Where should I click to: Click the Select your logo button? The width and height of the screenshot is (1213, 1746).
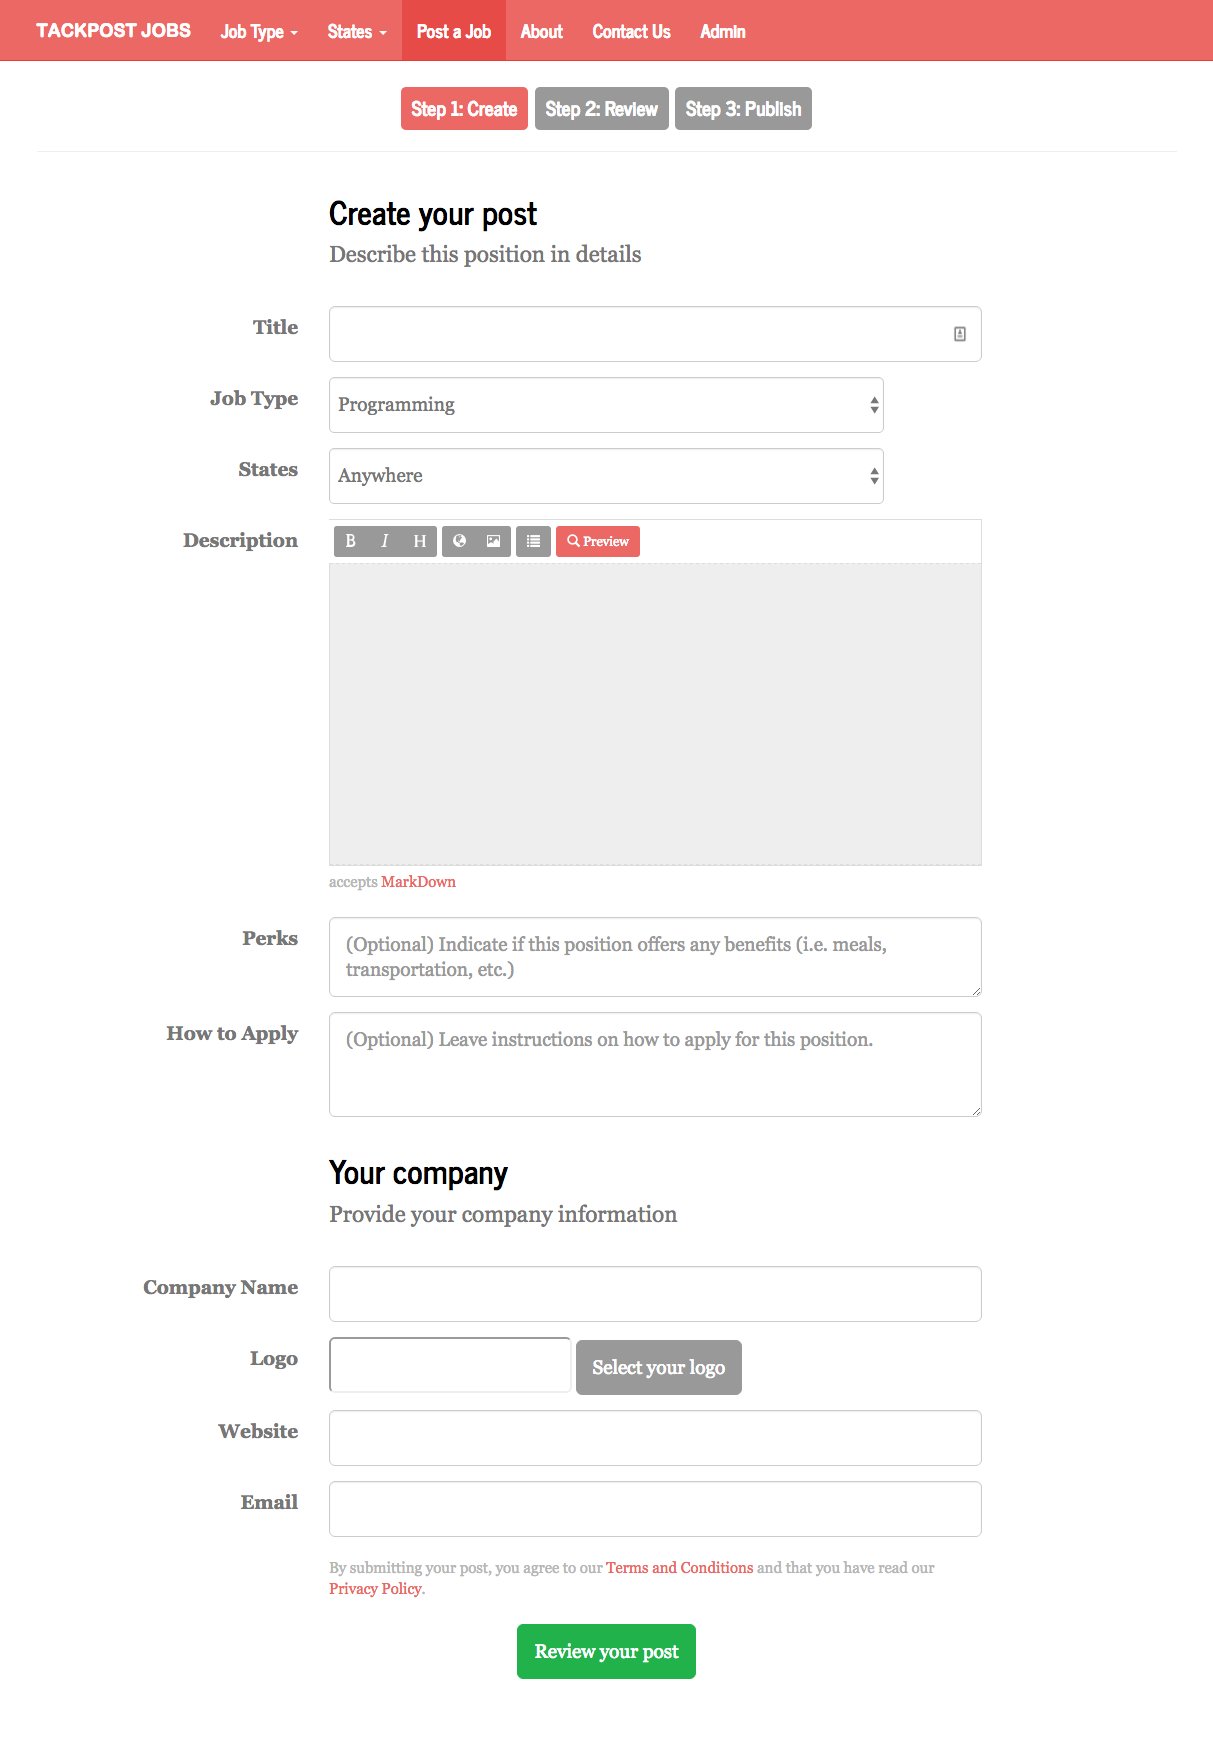658,1367
